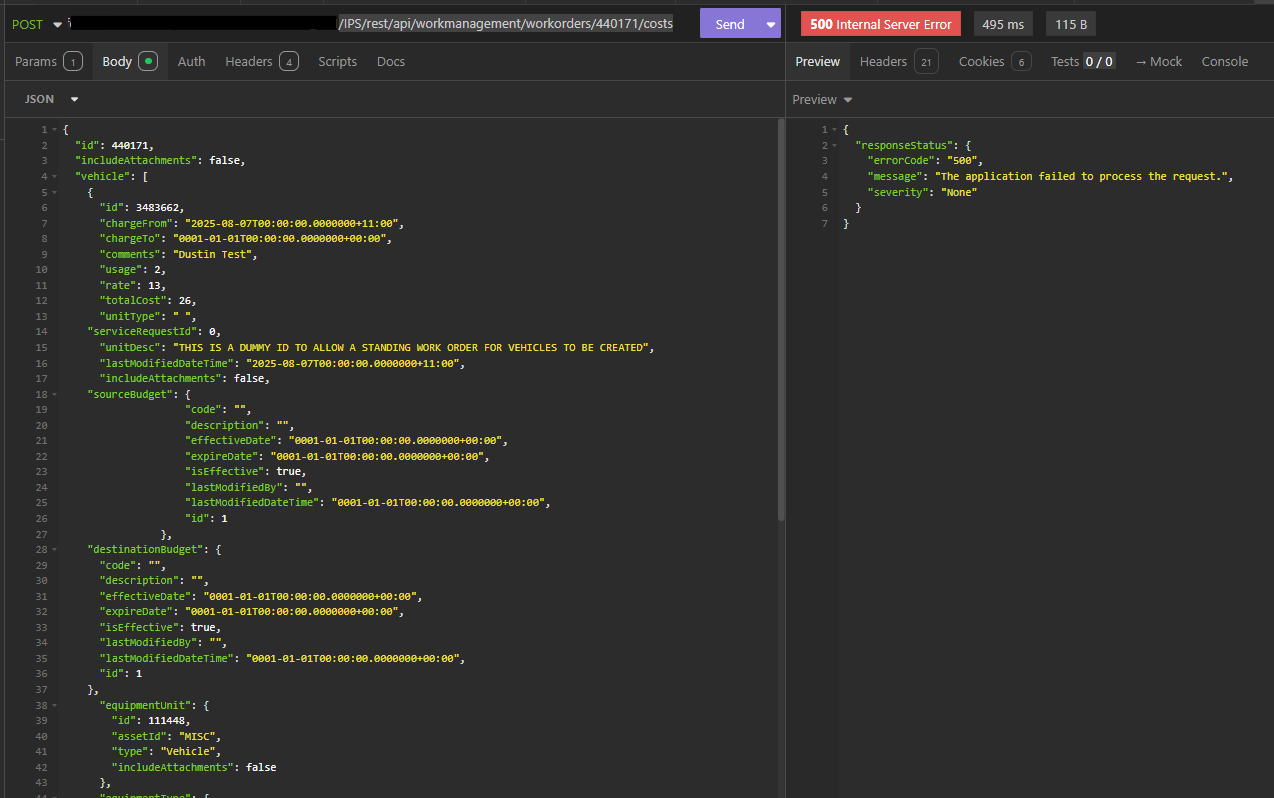Click the "unitType" key
The image size is (1274, 798).
pyautogui.click(x=129, y=316)
